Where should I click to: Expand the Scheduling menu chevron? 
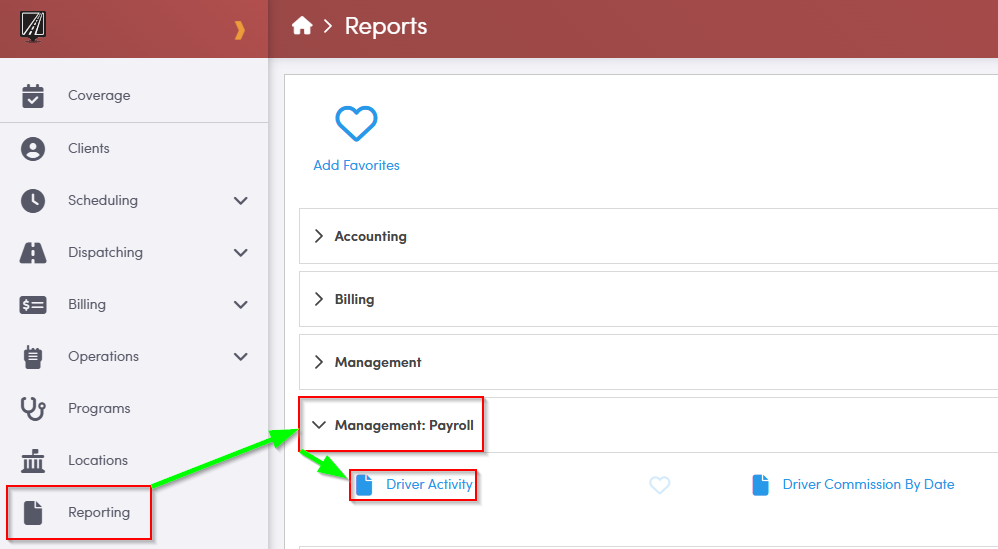click(240, 200)
